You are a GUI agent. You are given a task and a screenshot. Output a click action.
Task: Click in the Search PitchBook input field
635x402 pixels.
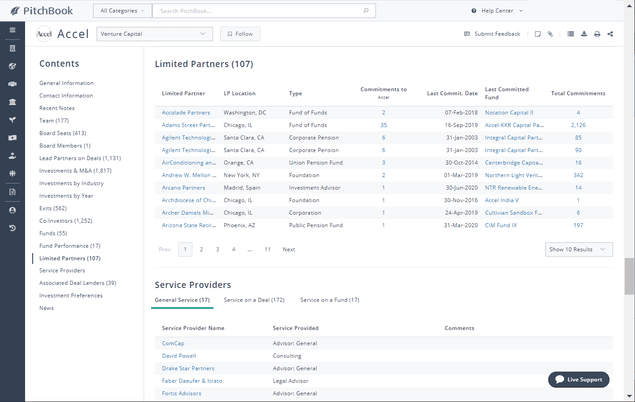tap(260, 11)
